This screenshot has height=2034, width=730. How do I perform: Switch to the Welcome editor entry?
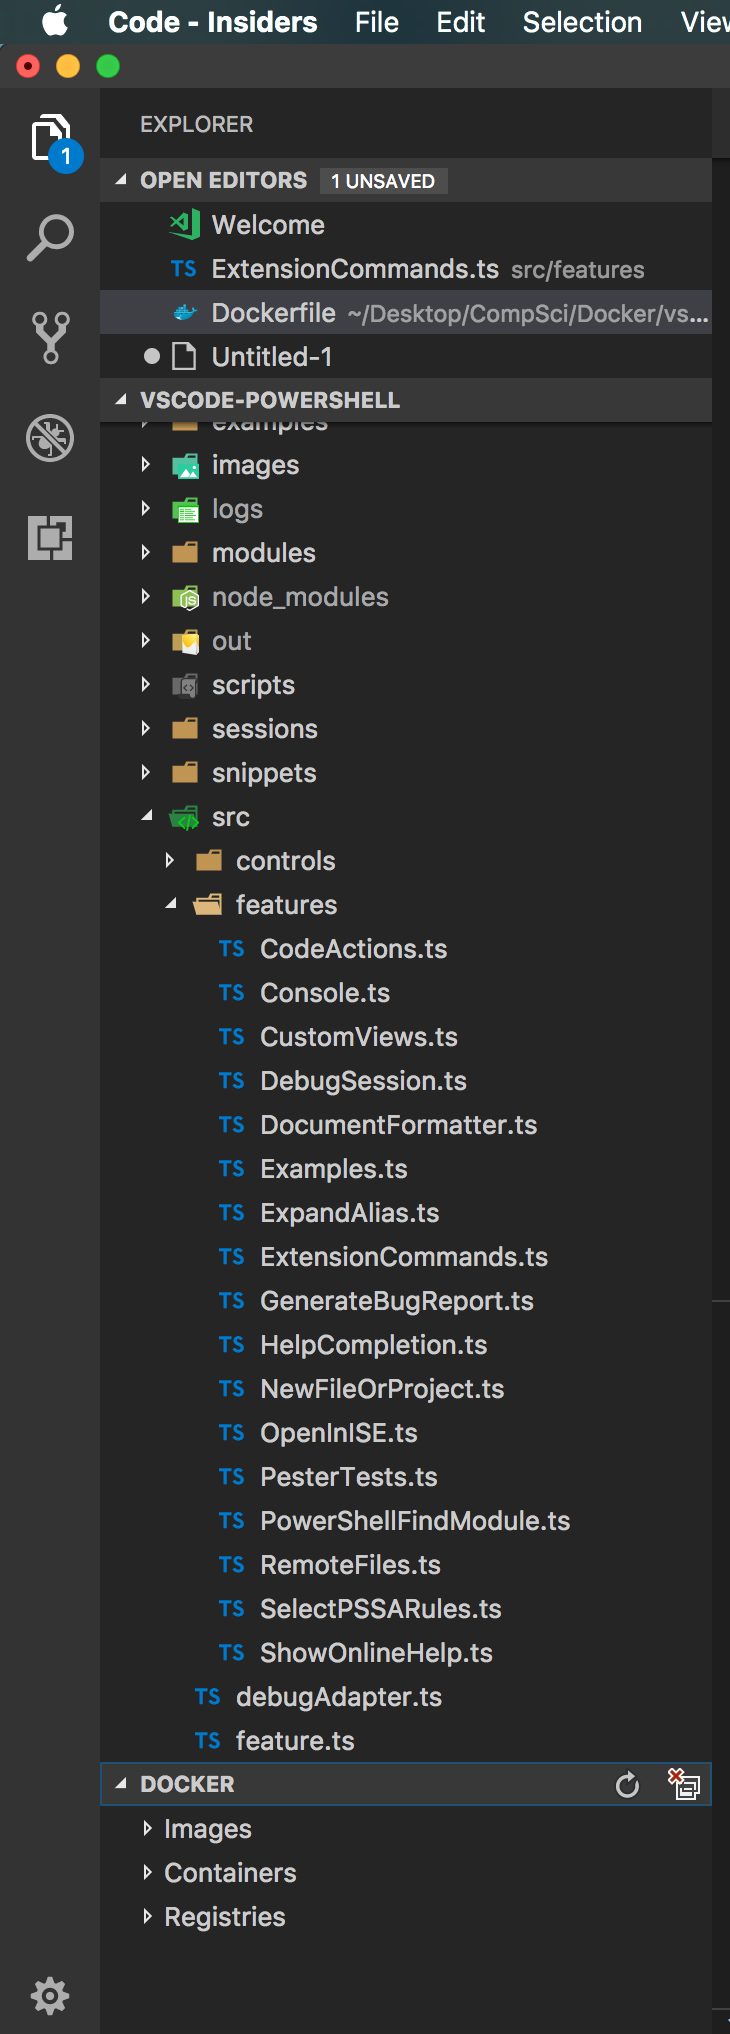[267, 225]
